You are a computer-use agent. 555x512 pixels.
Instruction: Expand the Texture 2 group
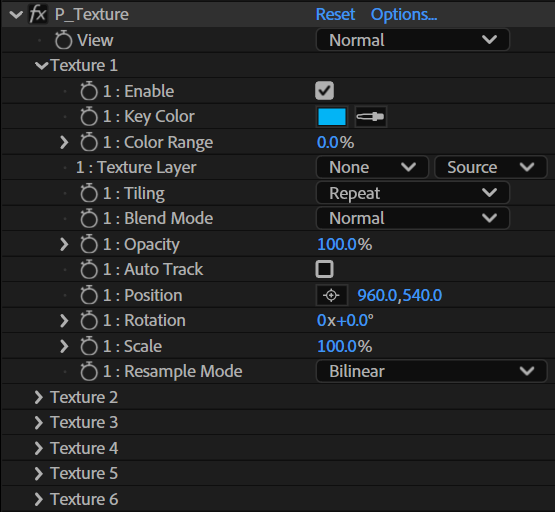coord(39,397)
